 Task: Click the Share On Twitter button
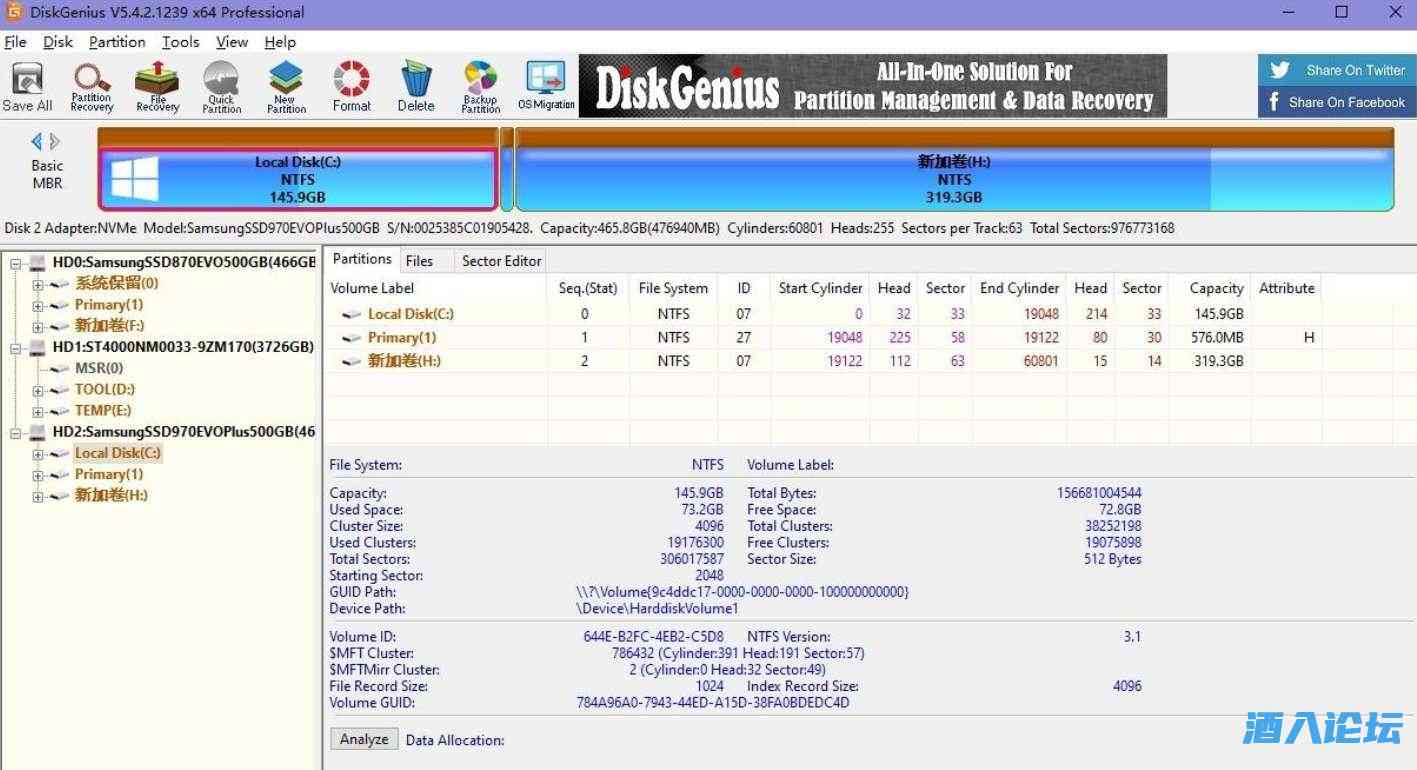click(1337, 70)
